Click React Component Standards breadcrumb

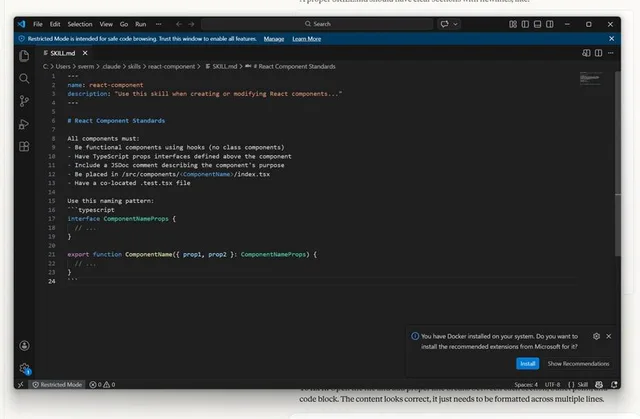[x=290, y=67]
